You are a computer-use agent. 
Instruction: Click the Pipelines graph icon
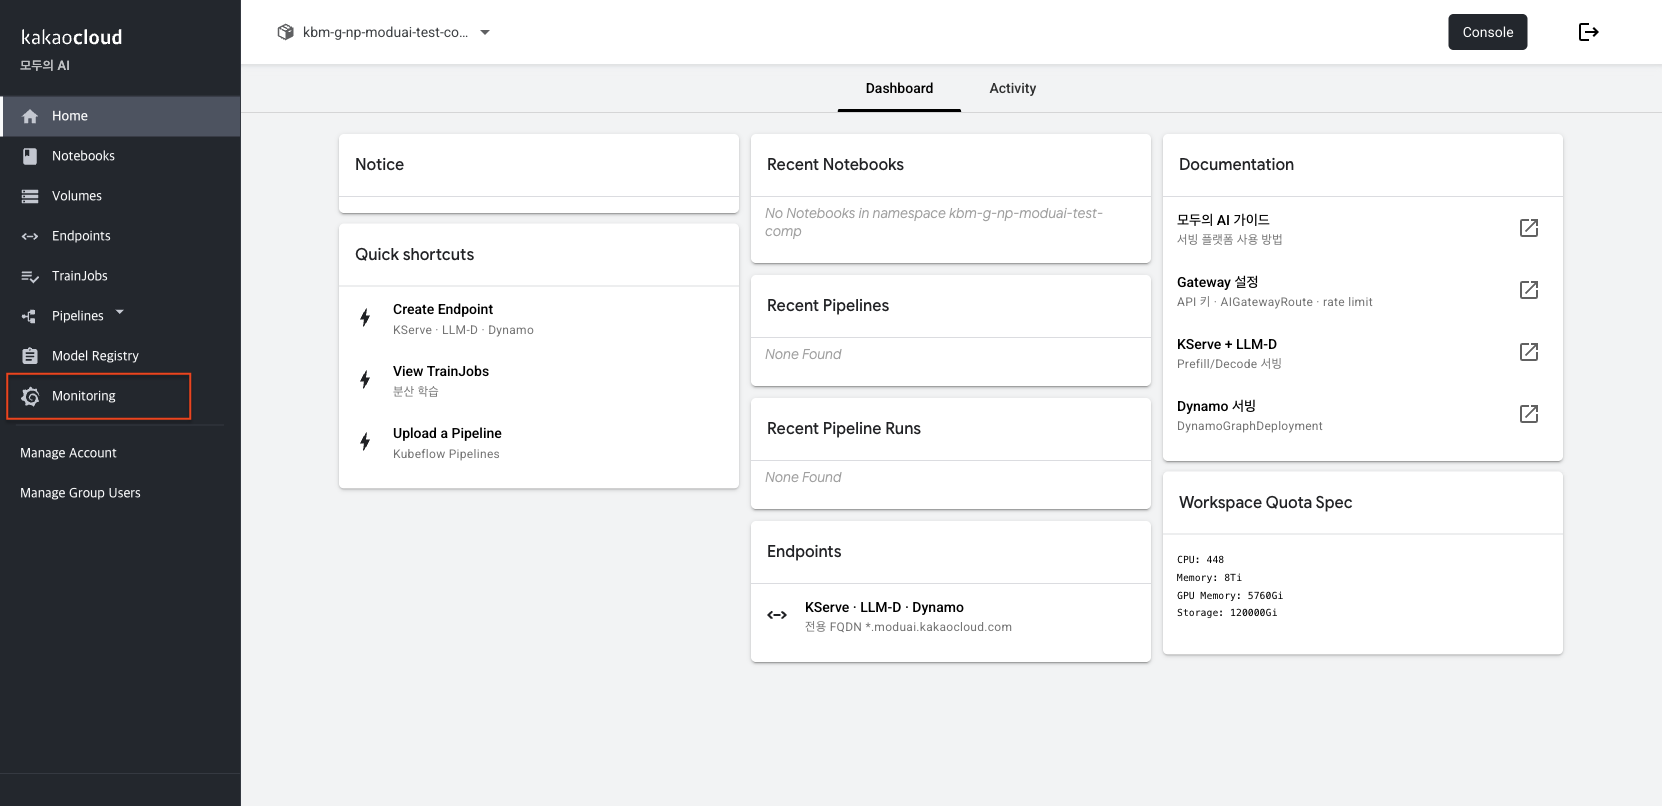(30, 316)
